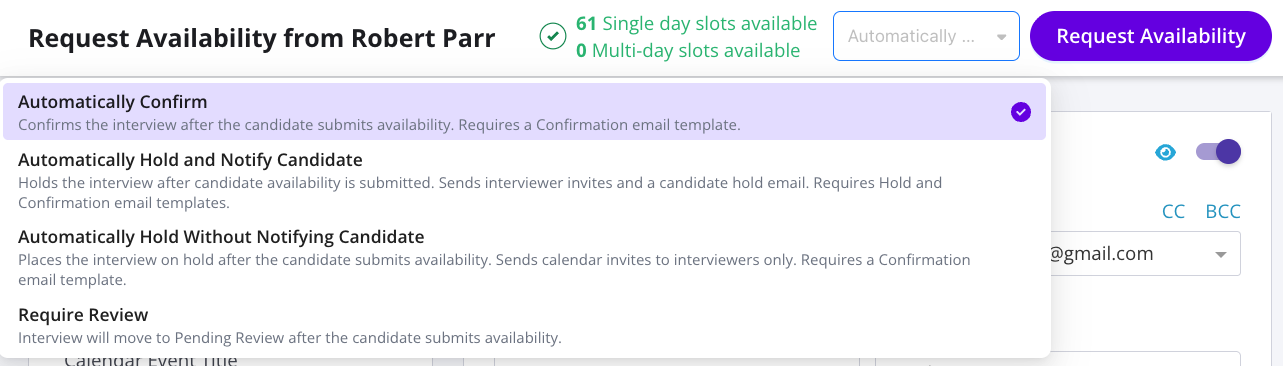Click the dropdown arrow in confirmation selector
The width and height of the screenshot is (1283, 366).
[x=1001, y=37]
